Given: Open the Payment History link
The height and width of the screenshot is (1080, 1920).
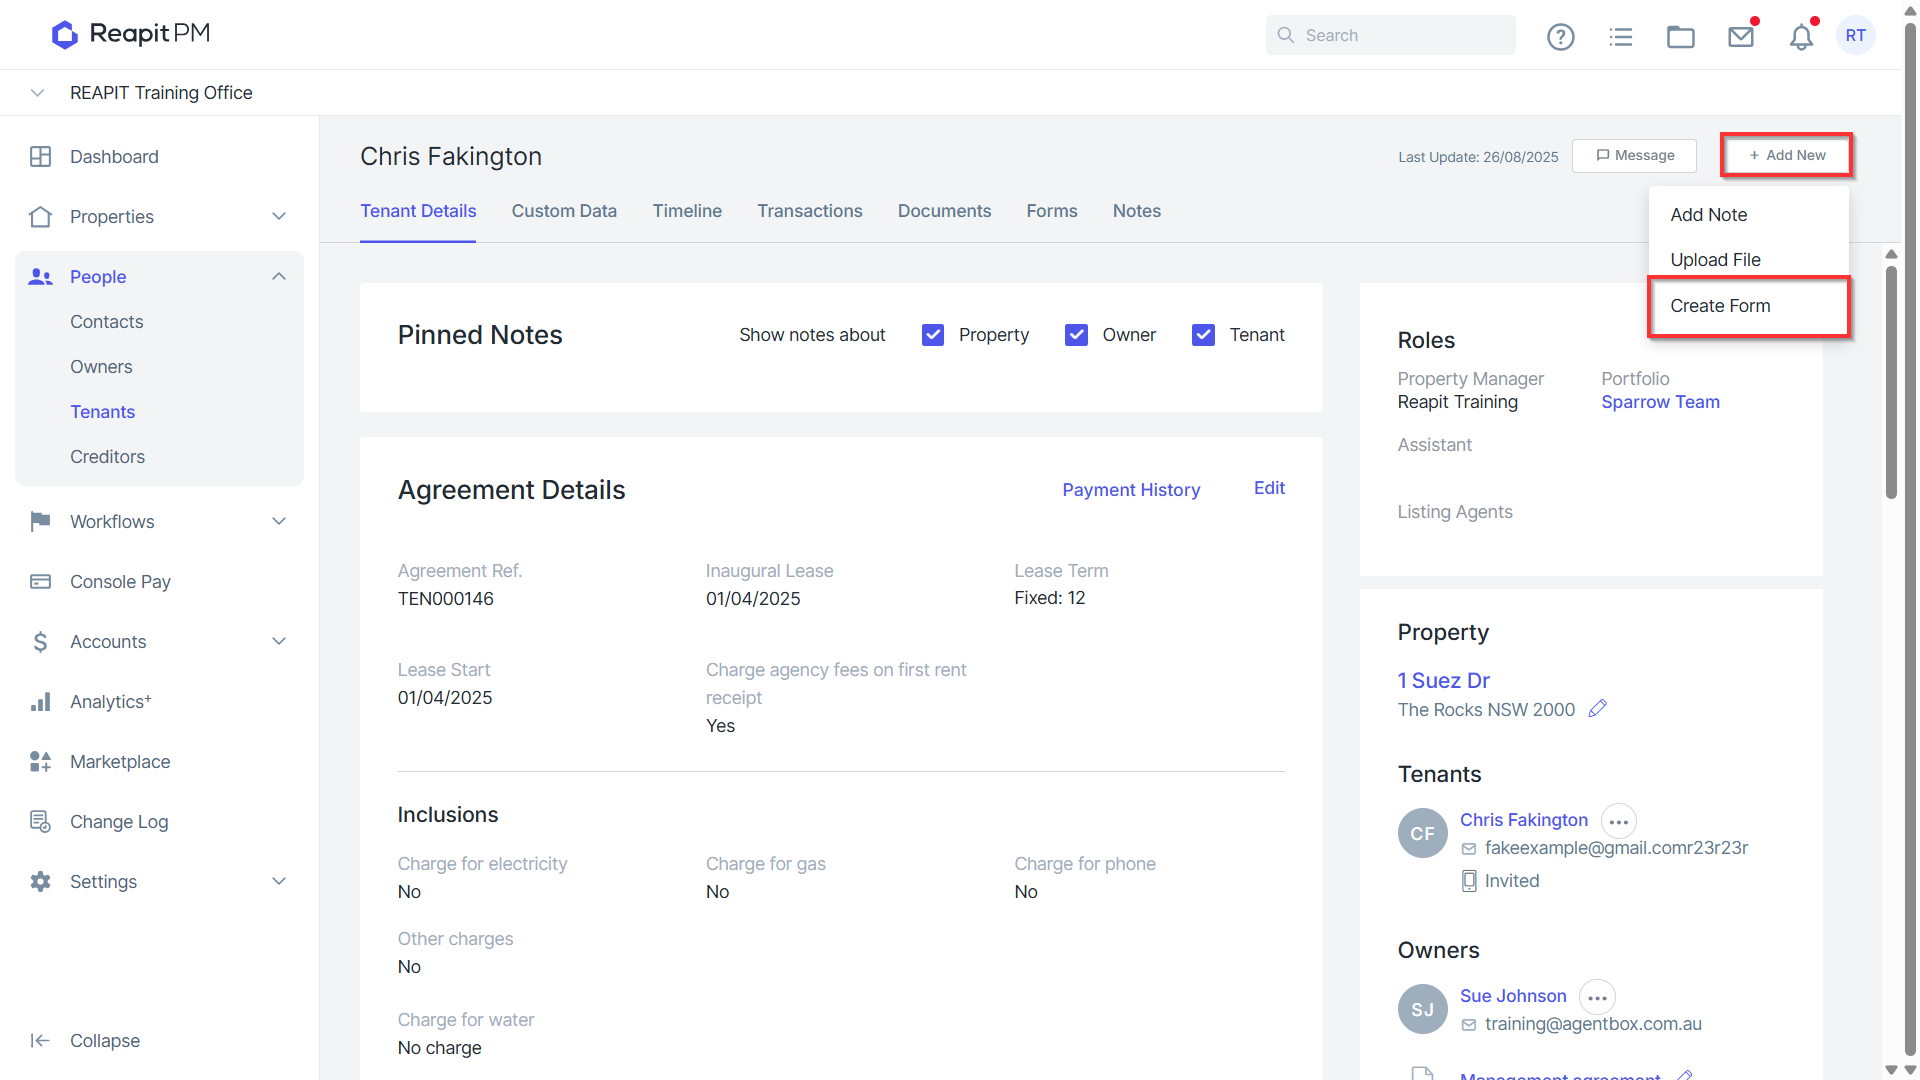Looking at the screenshot, I should point(1131,490).
